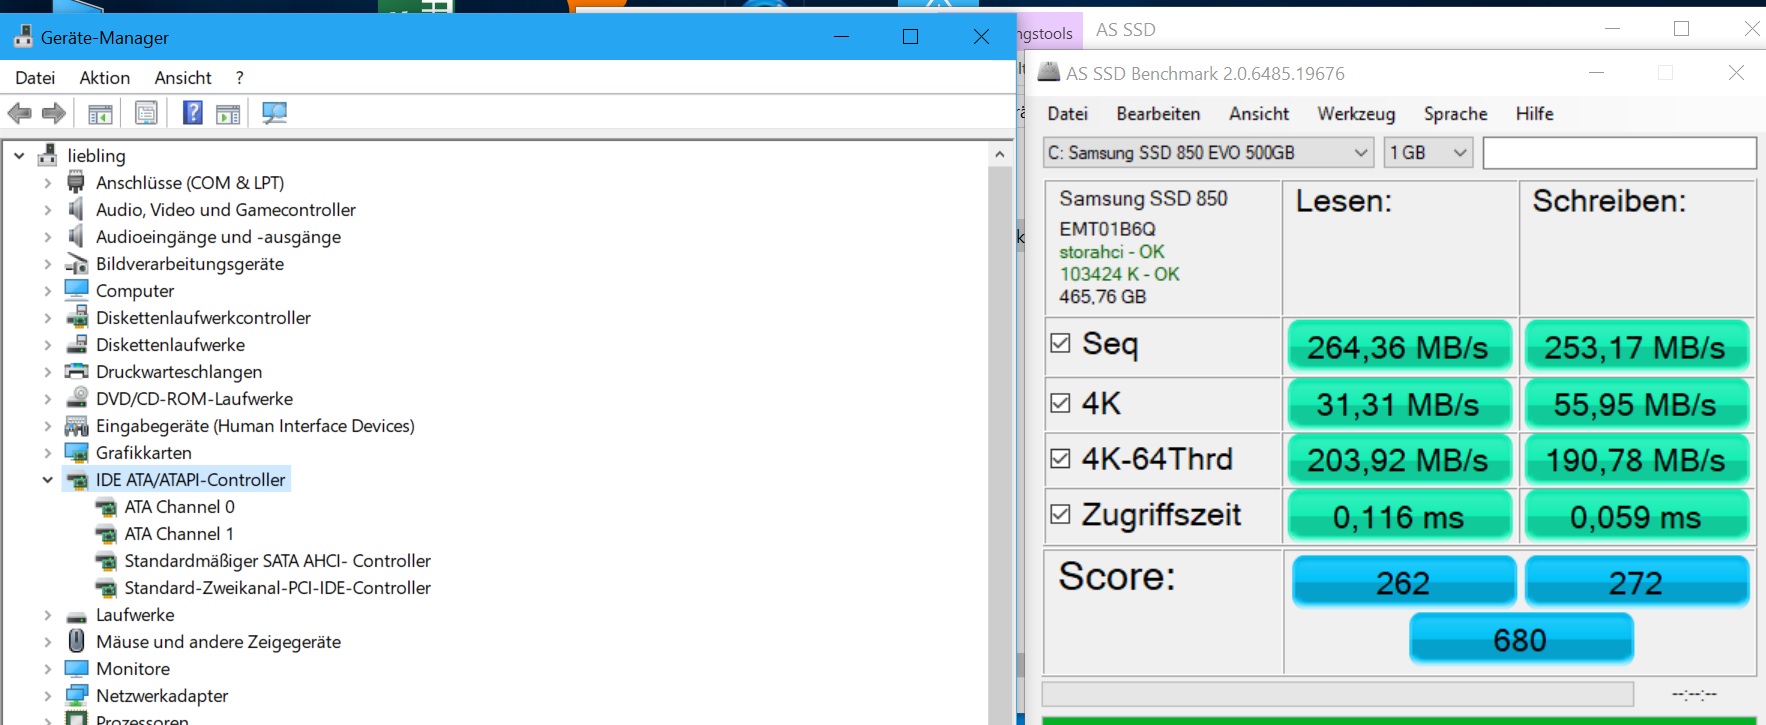The height and width of the screenshot is (725, 1766).
Task: Select the Laufwerke drive icon
Action: pos(76,615)
